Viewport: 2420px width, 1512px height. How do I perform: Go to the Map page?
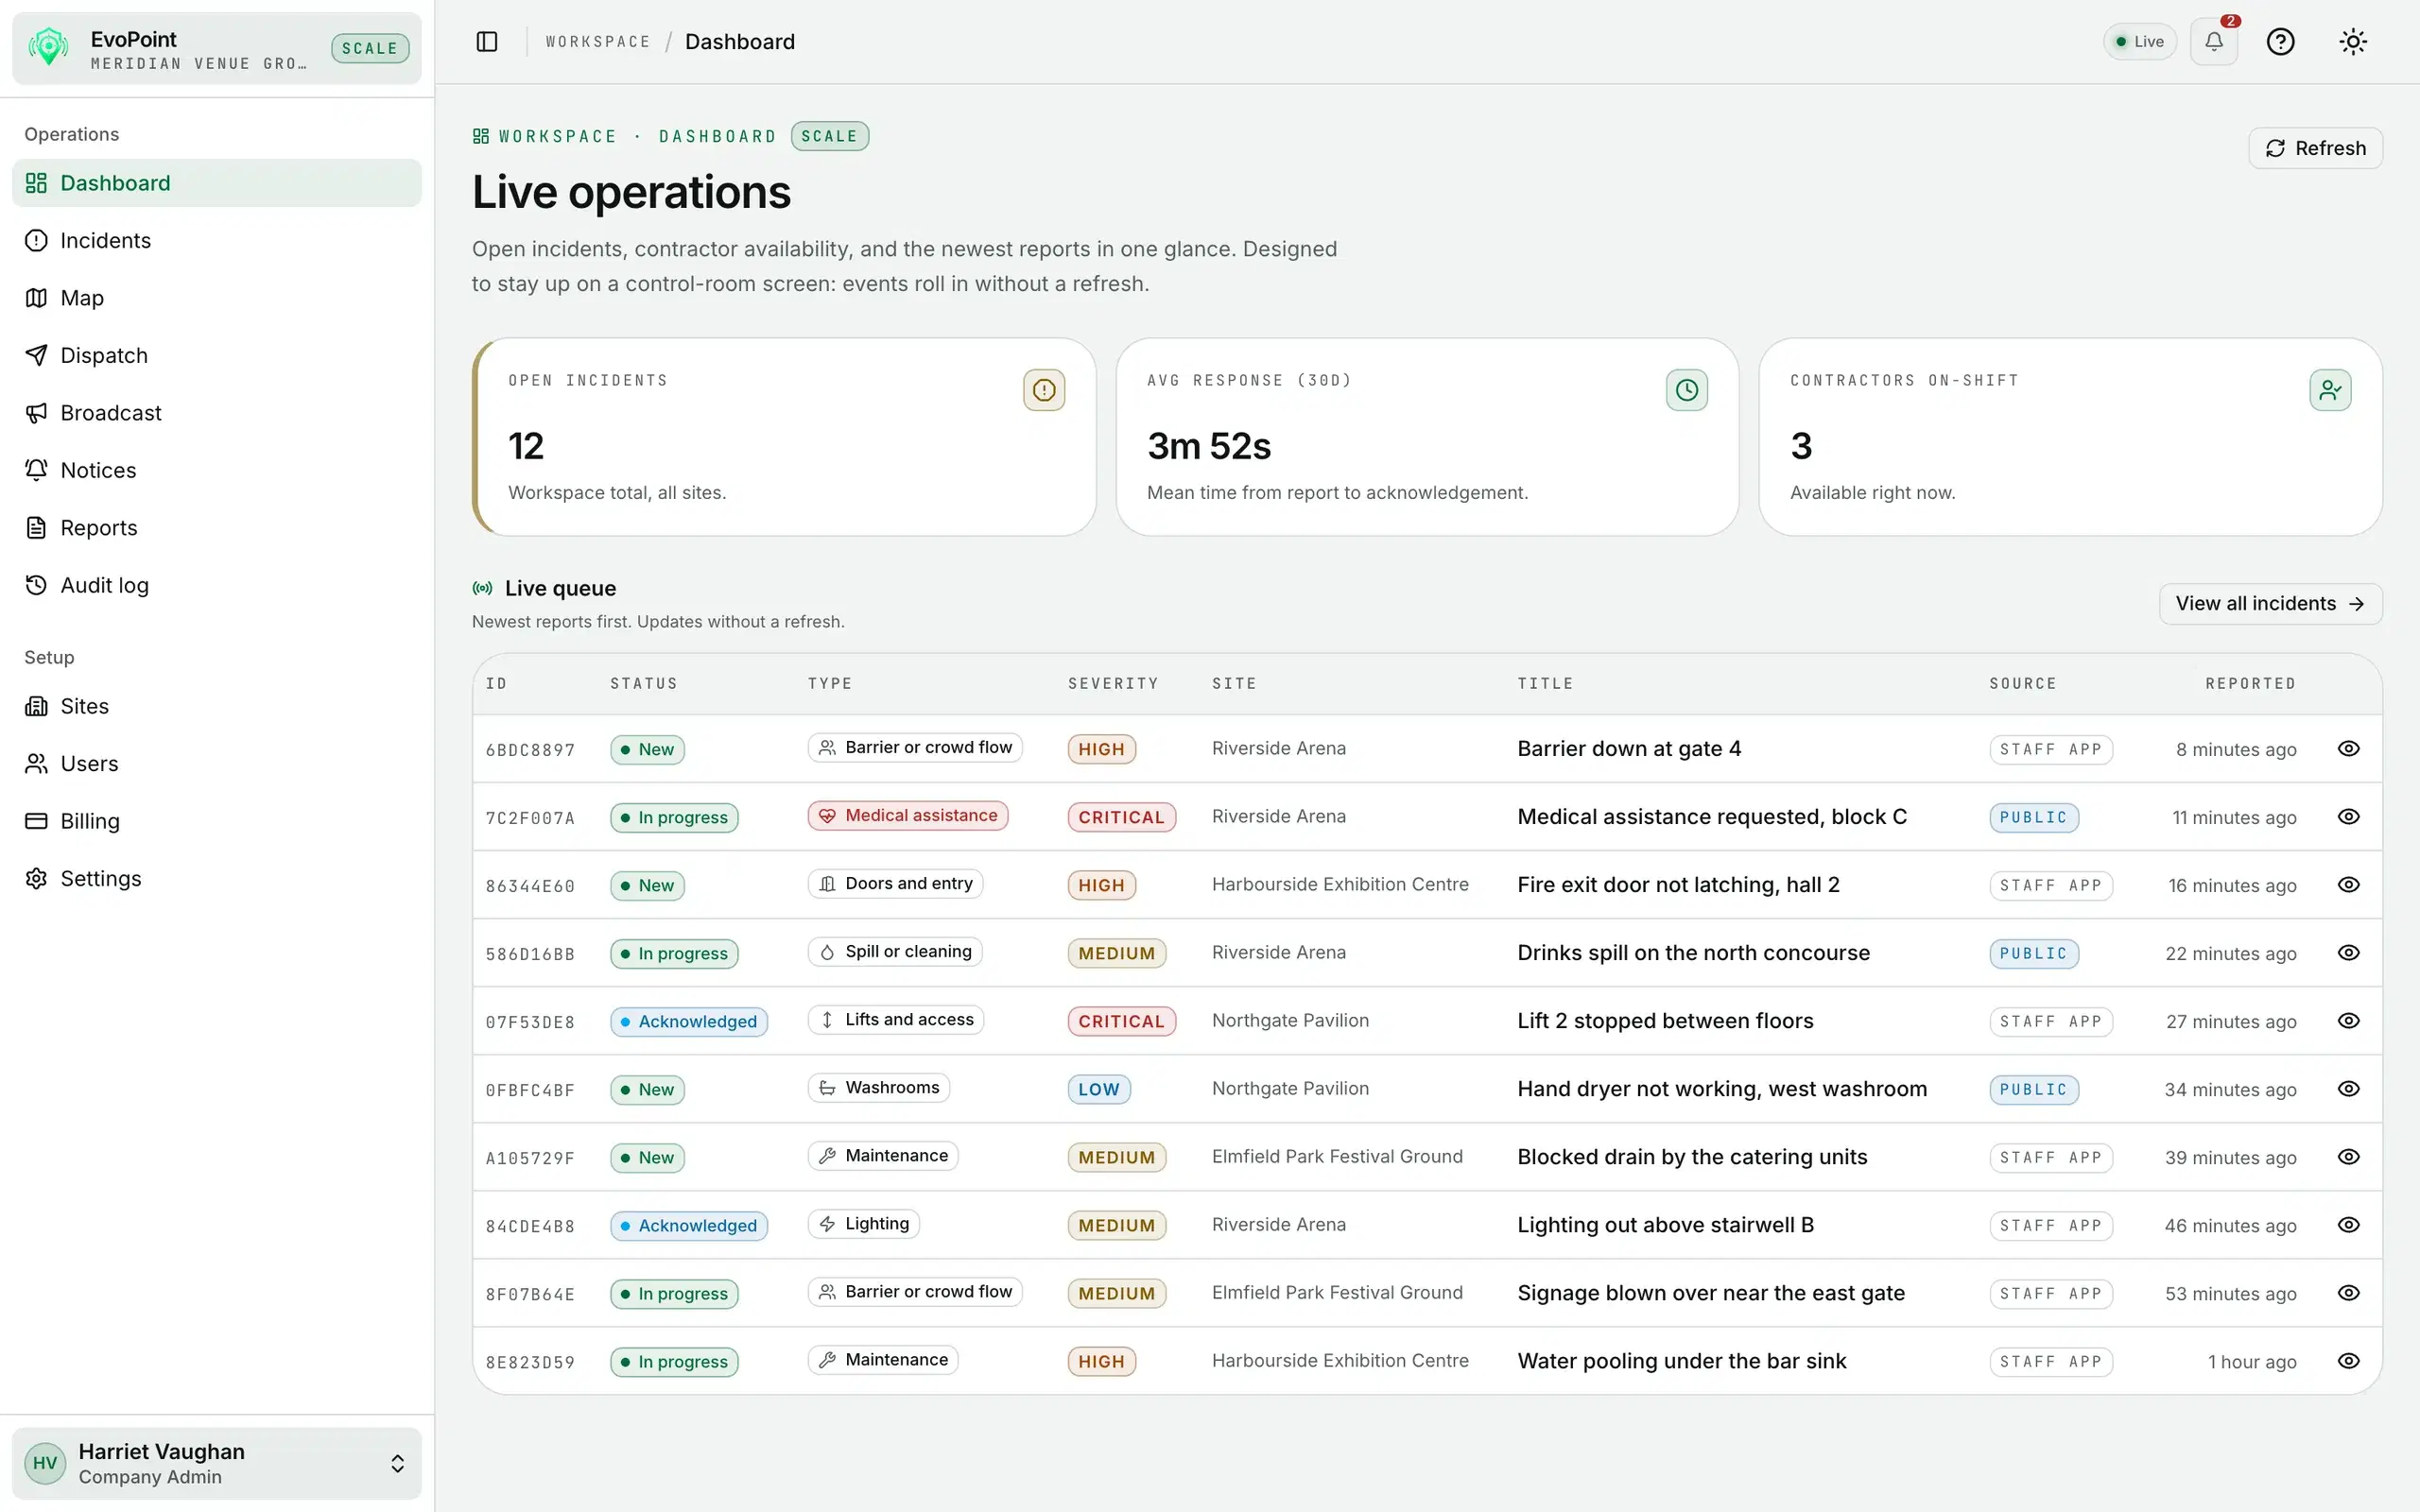(217, 298)
